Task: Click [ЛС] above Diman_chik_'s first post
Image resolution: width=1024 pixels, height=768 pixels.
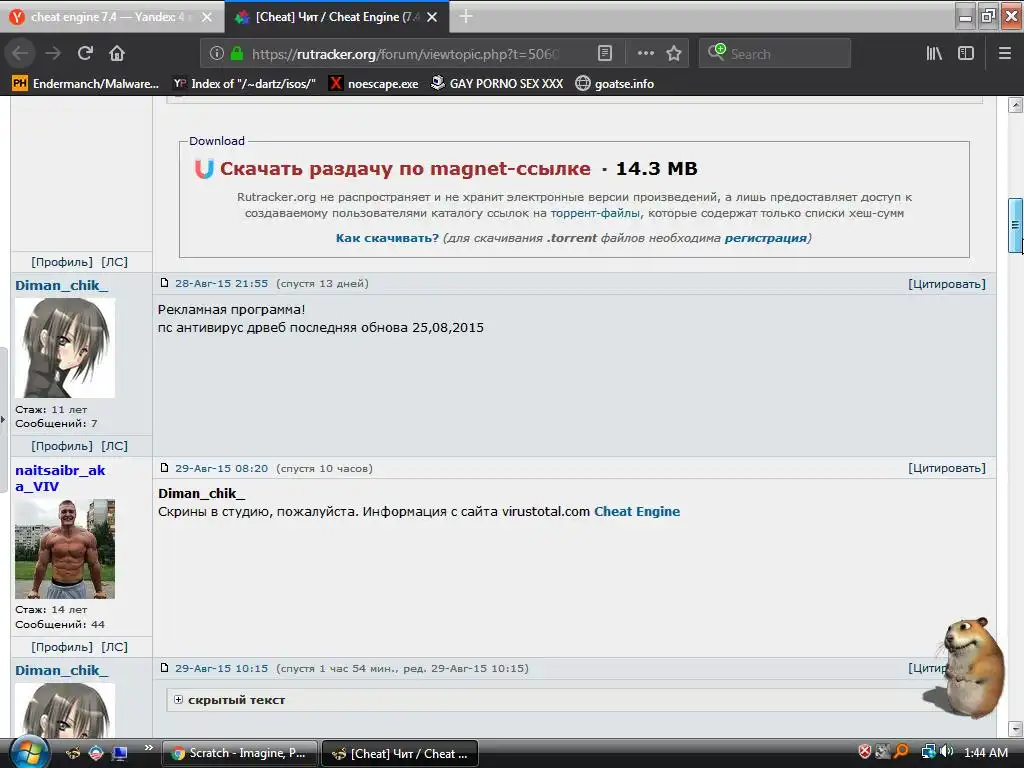Action: pyautogui.click(x=114, y=262)
